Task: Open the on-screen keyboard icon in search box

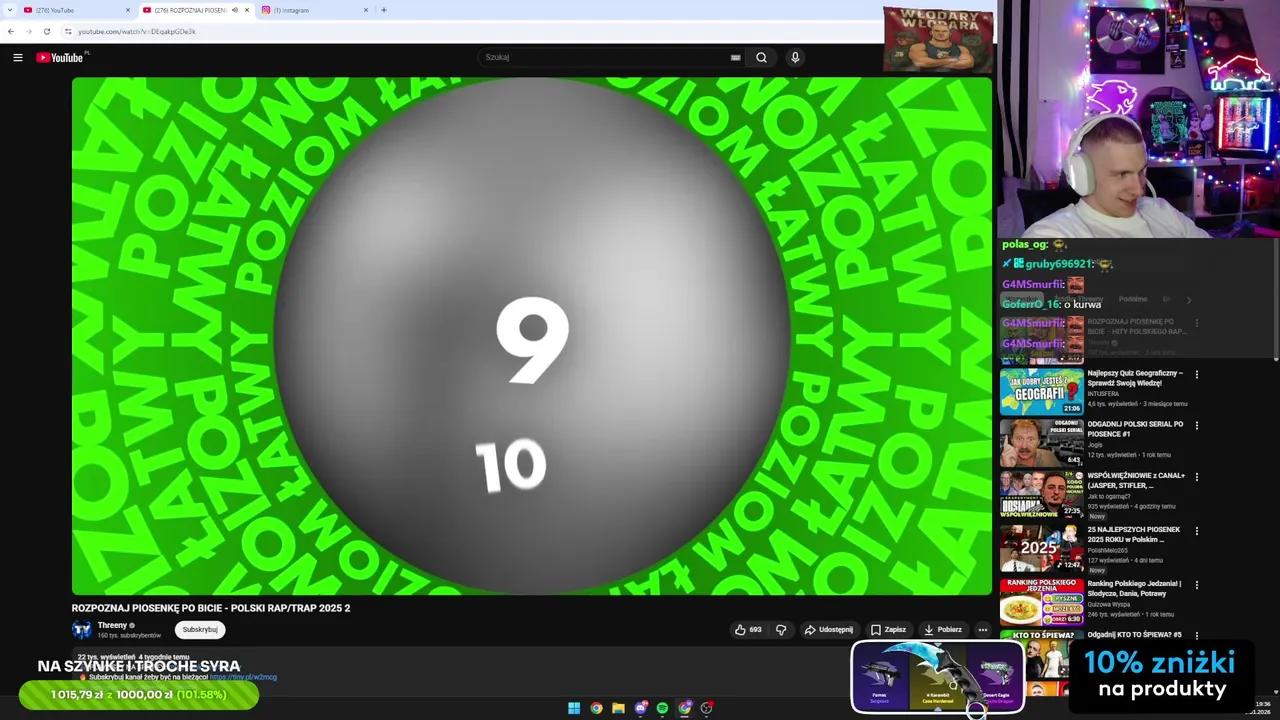Action: click(736, 57)
